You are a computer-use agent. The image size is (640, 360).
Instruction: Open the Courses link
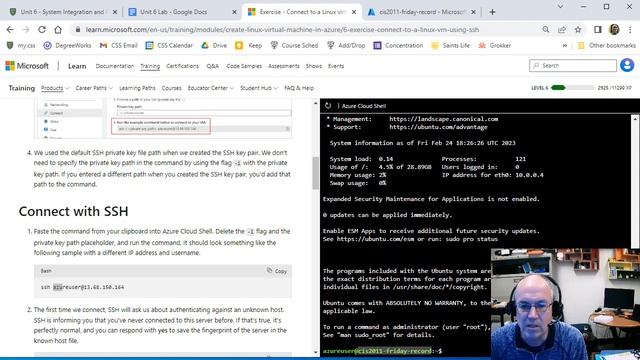pos(171,88)
